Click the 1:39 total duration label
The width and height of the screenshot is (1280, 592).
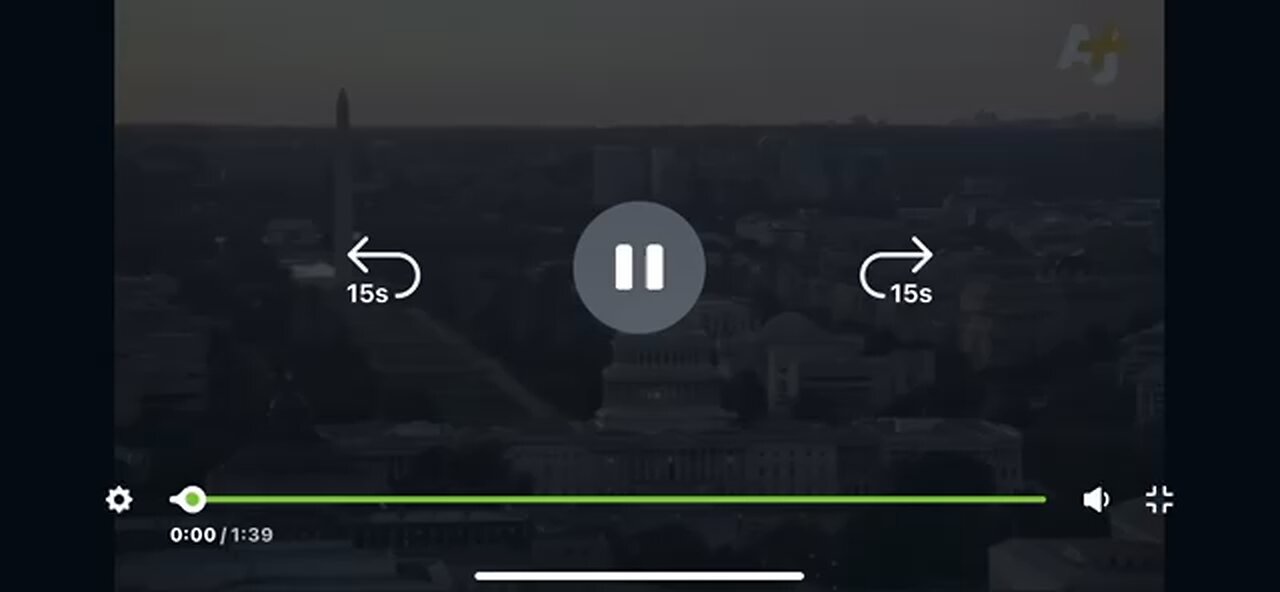pos(252,535)
